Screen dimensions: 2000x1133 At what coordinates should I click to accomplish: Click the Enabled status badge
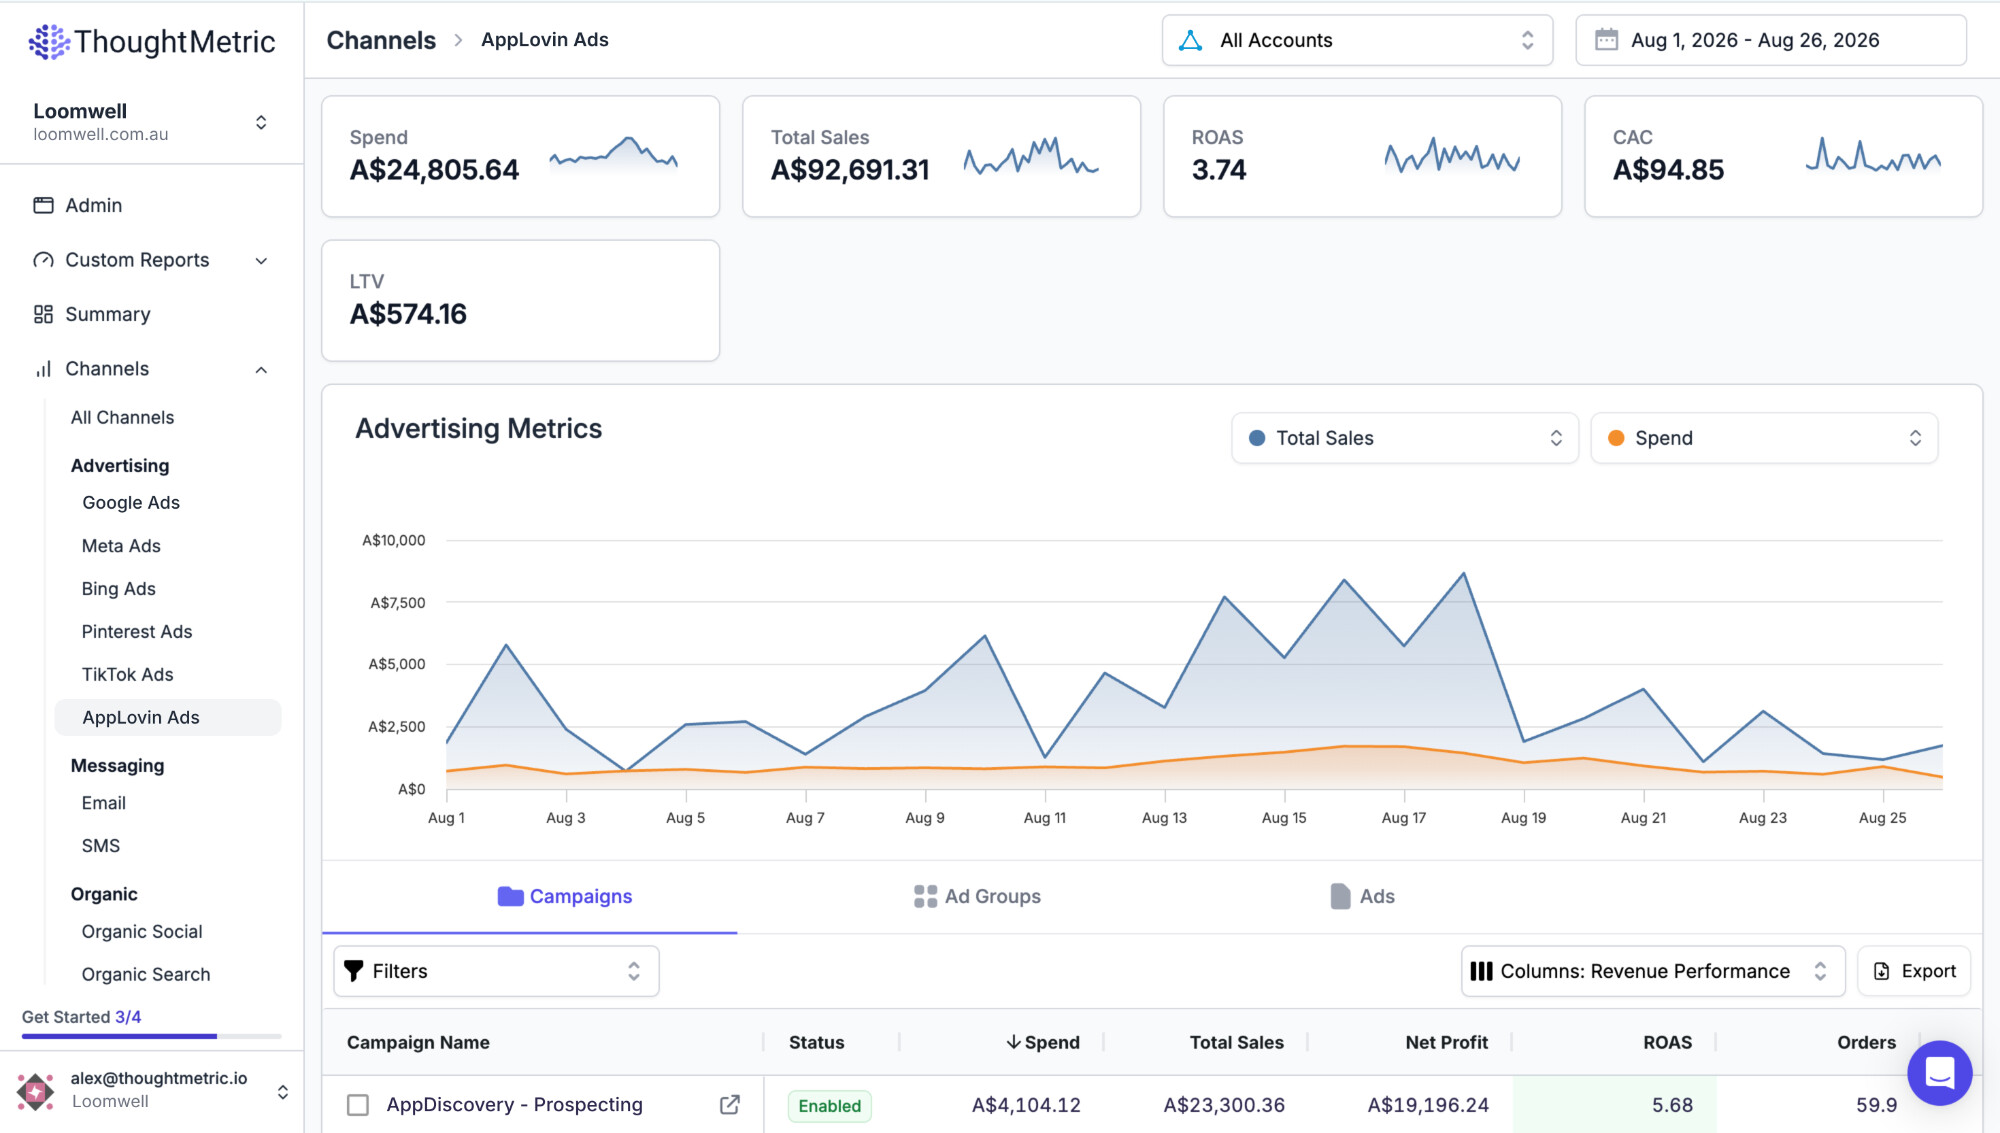tap(830, 1106)
